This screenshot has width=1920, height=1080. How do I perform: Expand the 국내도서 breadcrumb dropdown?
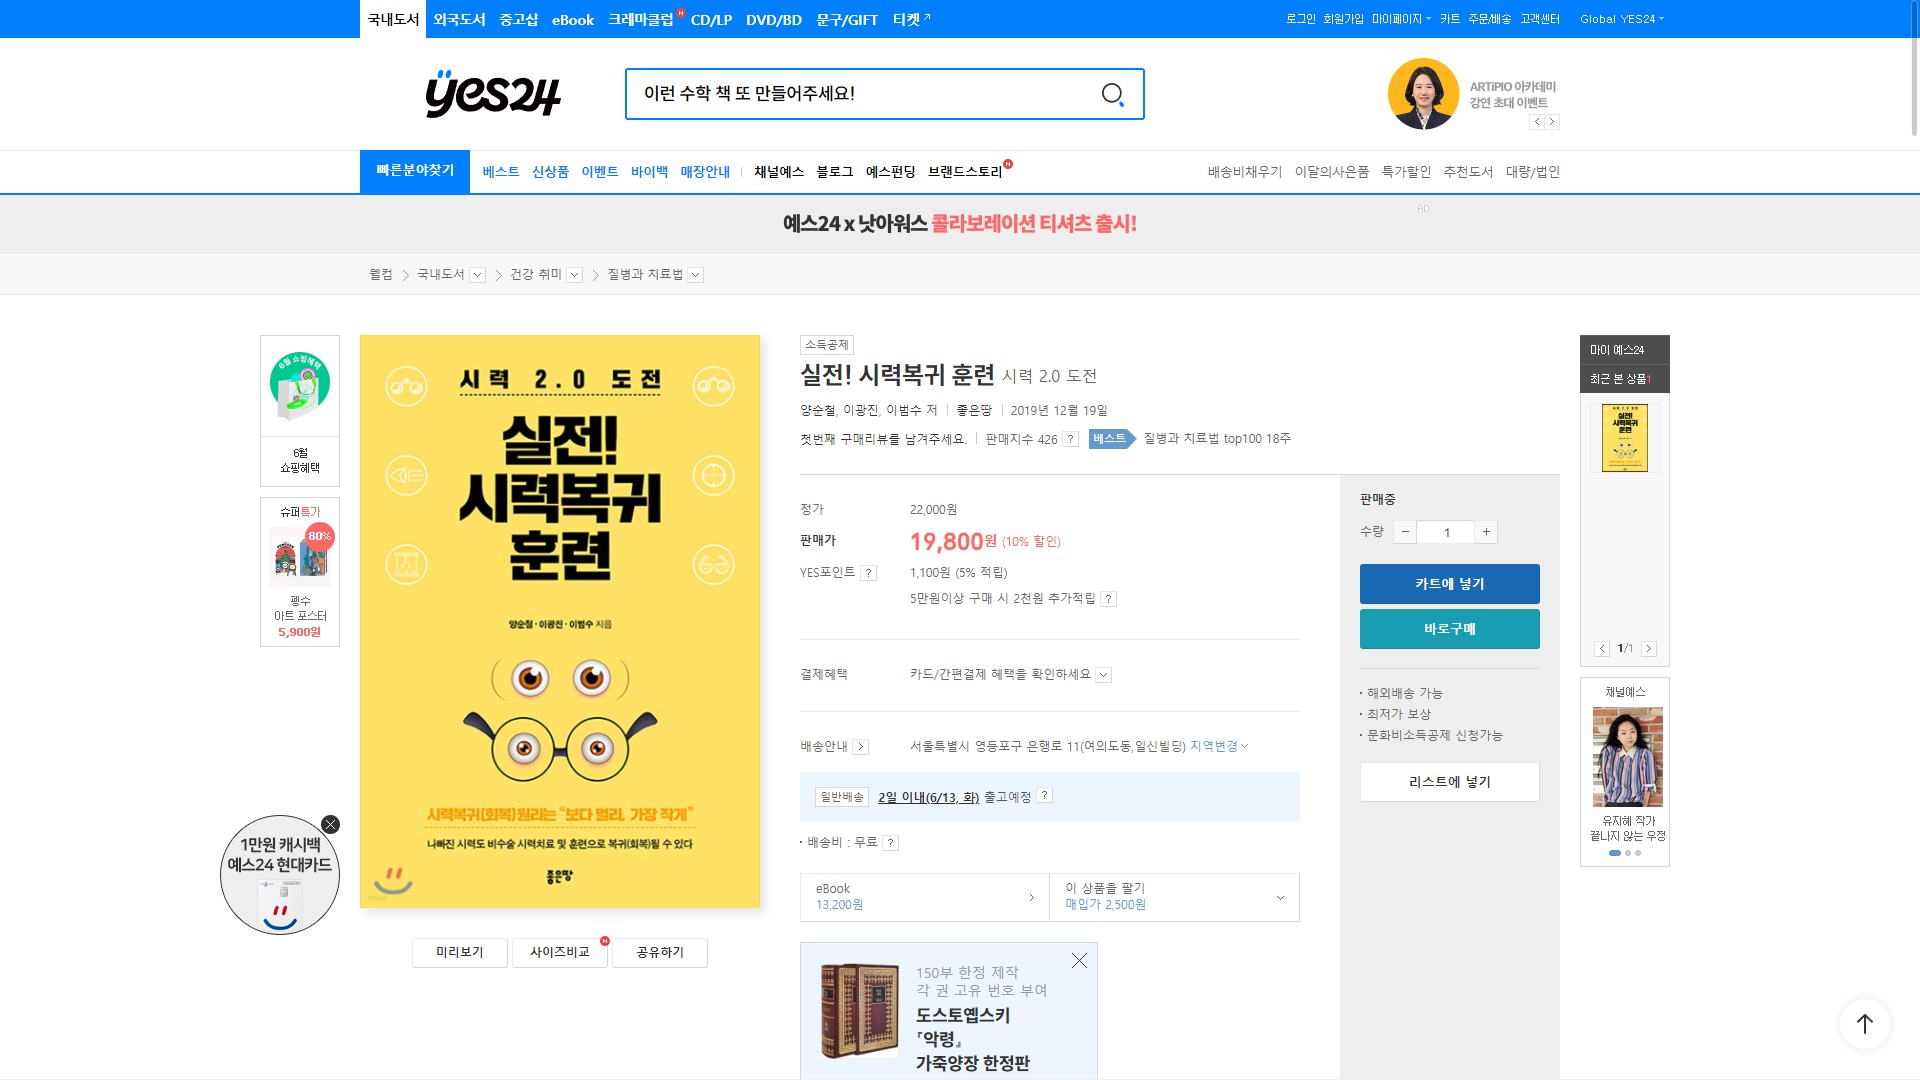pyautogui.click(x=478, y=275)
